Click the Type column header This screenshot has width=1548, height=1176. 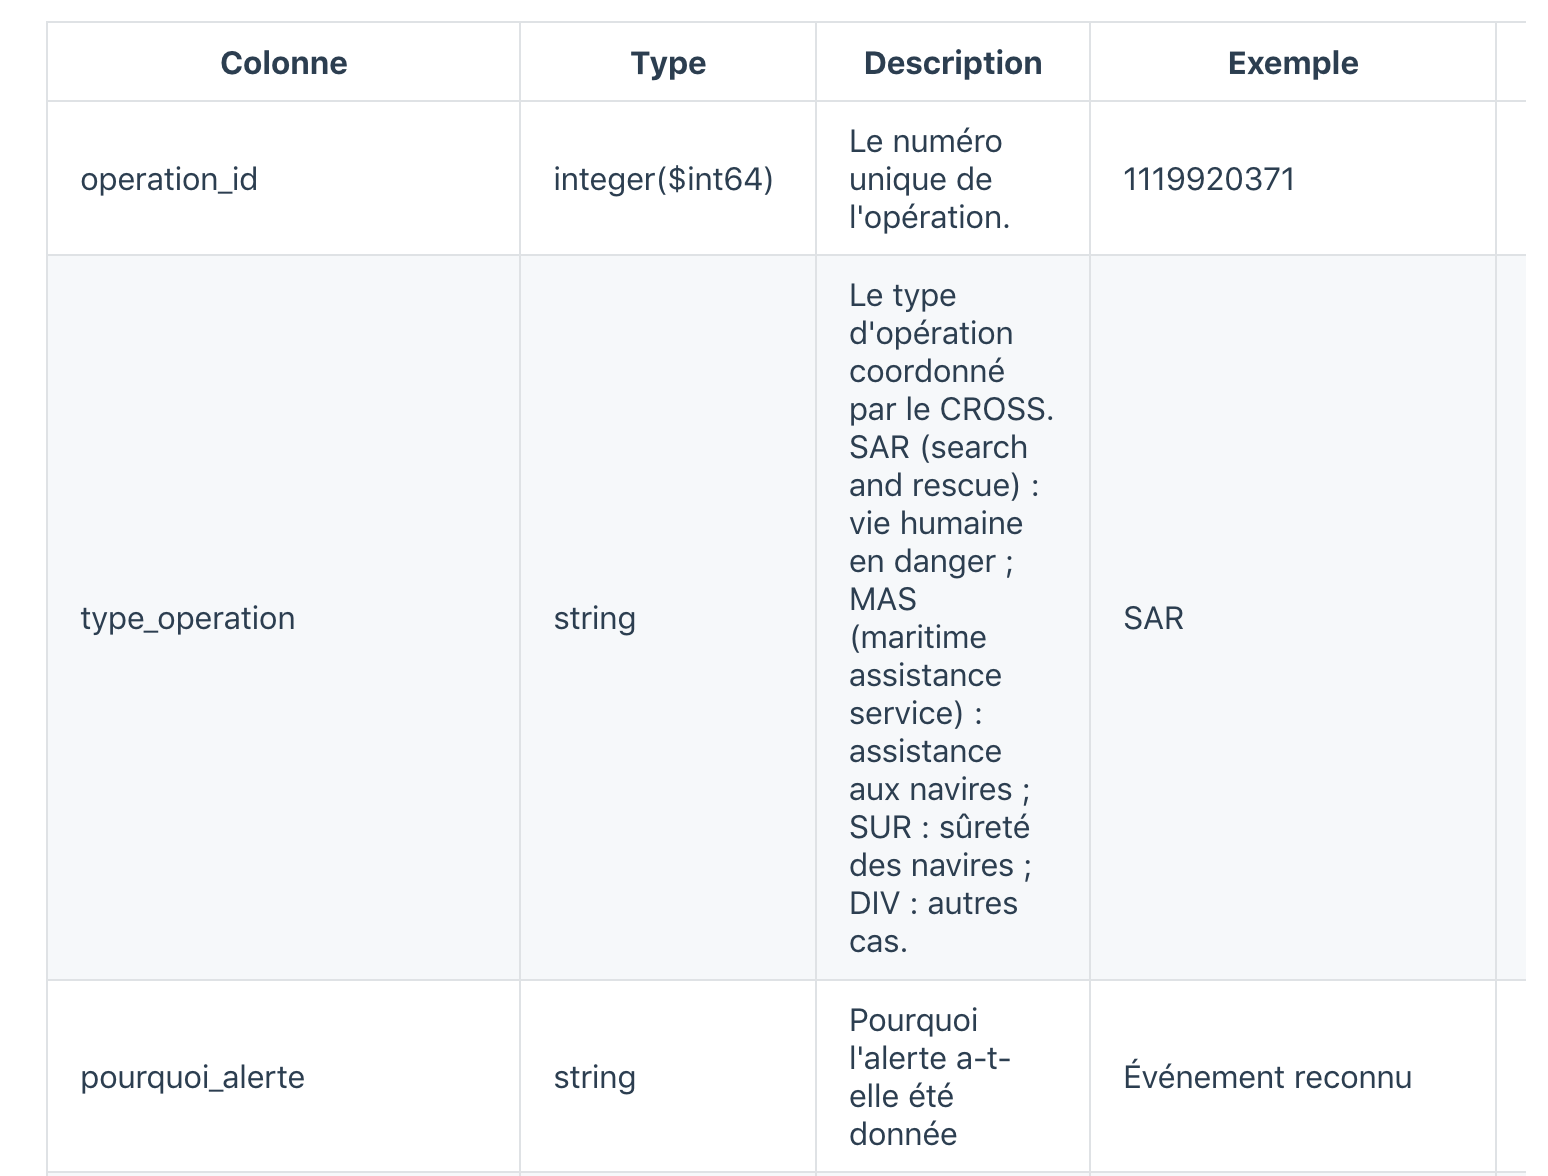668,63
